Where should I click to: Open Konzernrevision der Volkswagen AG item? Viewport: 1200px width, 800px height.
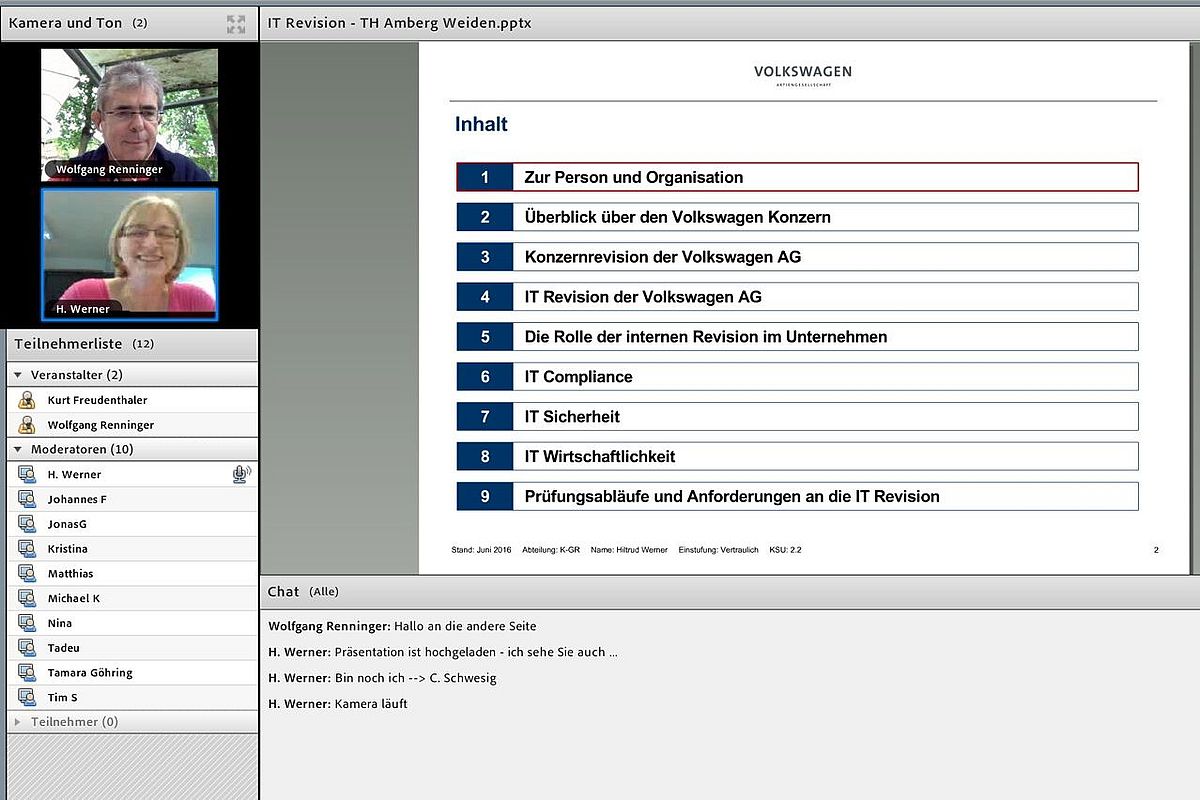coord(797,257)
